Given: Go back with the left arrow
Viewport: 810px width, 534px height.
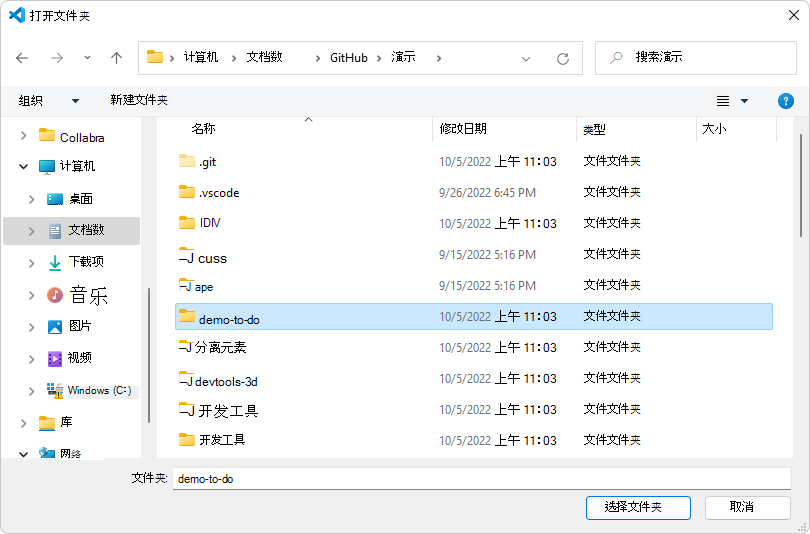Looking at the screenshot, I should click(22, 58).
